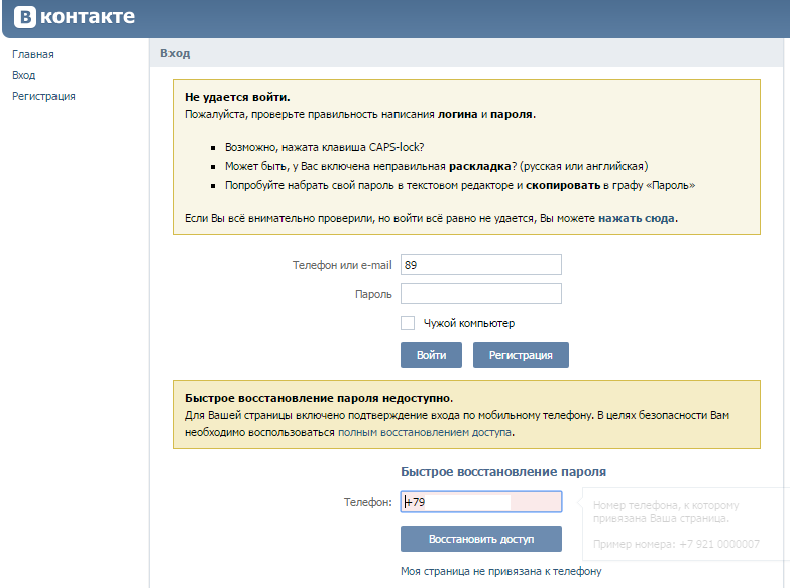The height and width of the screenshot is (588, 790).
Task: Click the VKontakte logo in the header
Action: (x=75, y=17)
